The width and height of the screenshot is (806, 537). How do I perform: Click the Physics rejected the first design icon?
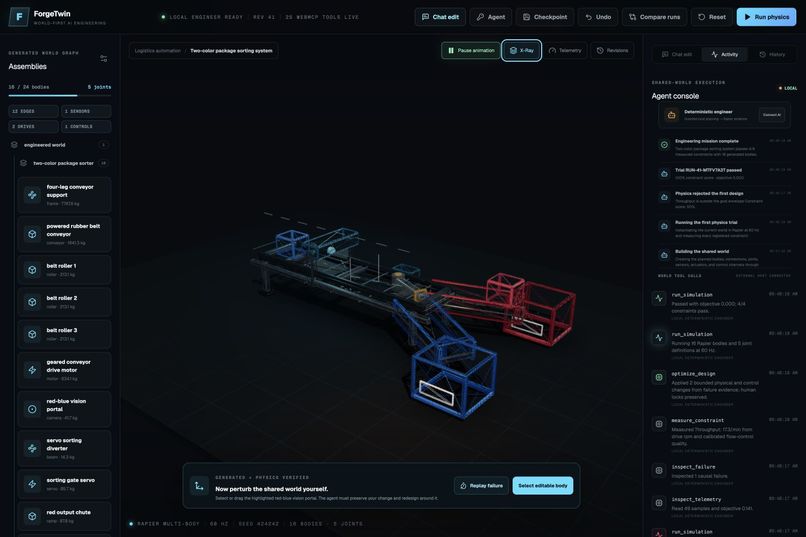[664, 197]
